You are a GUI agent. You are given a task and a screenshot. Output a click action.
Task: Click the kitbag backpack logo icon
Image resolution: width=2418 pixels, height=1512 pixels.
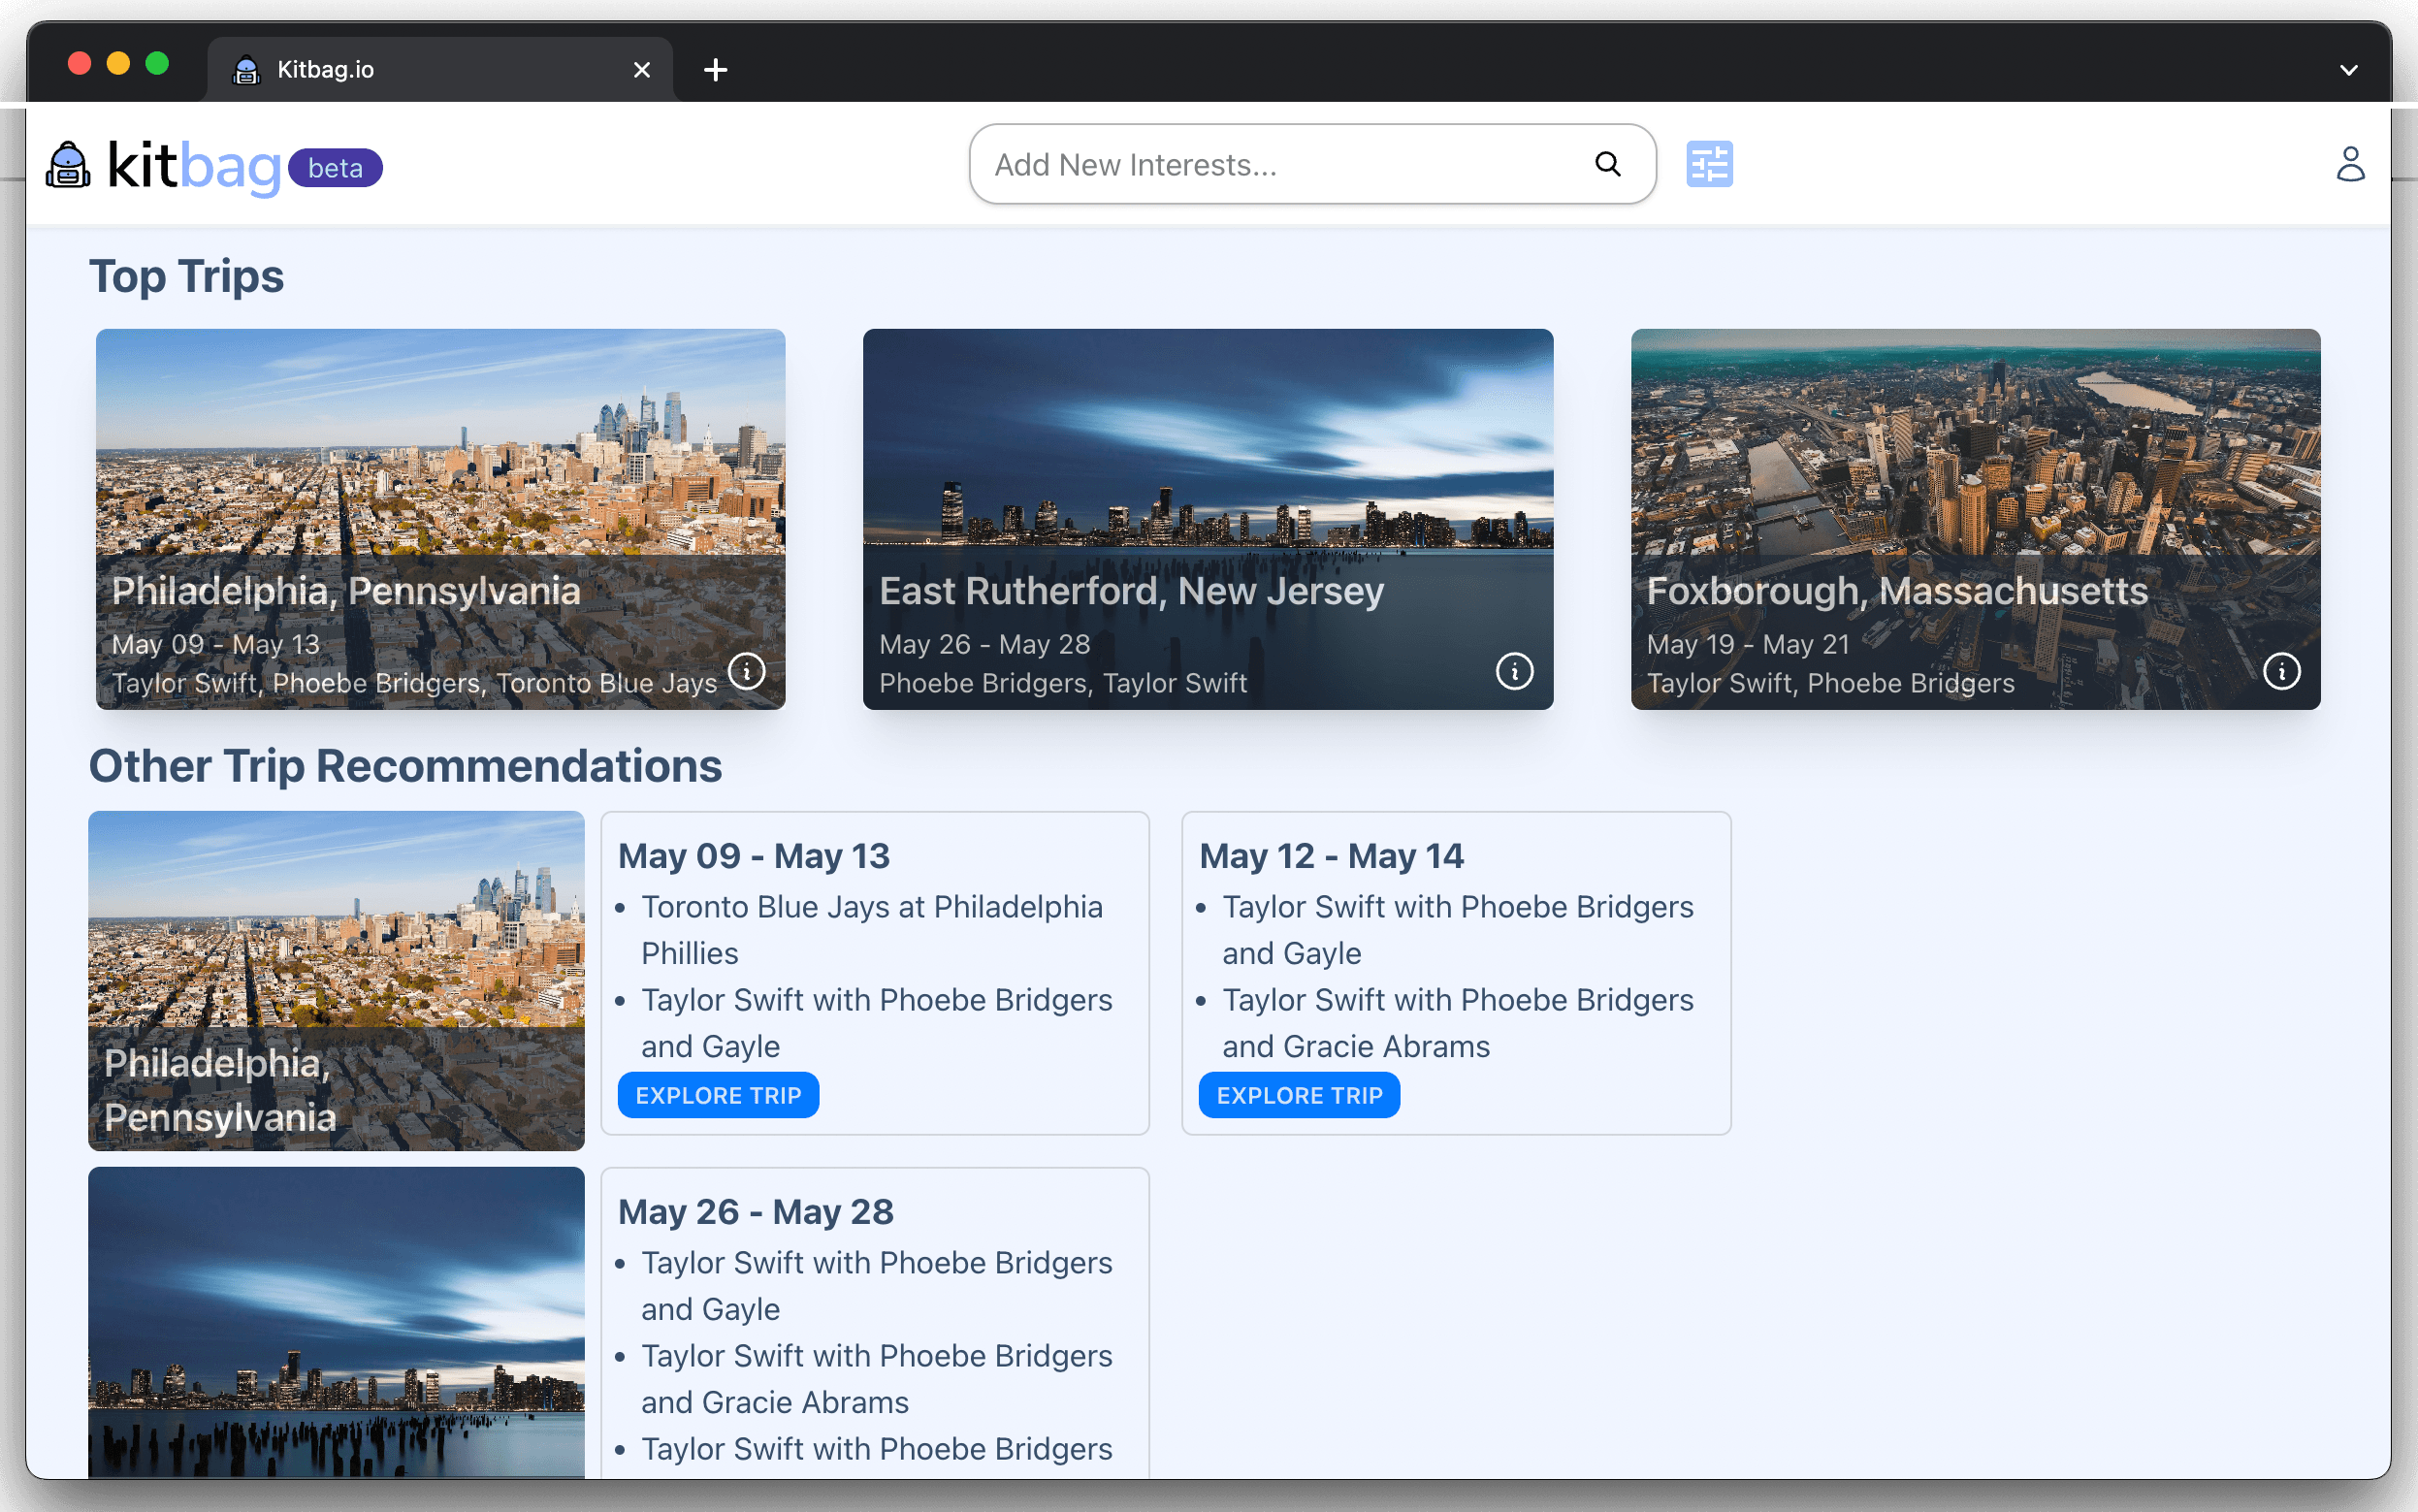68,165
